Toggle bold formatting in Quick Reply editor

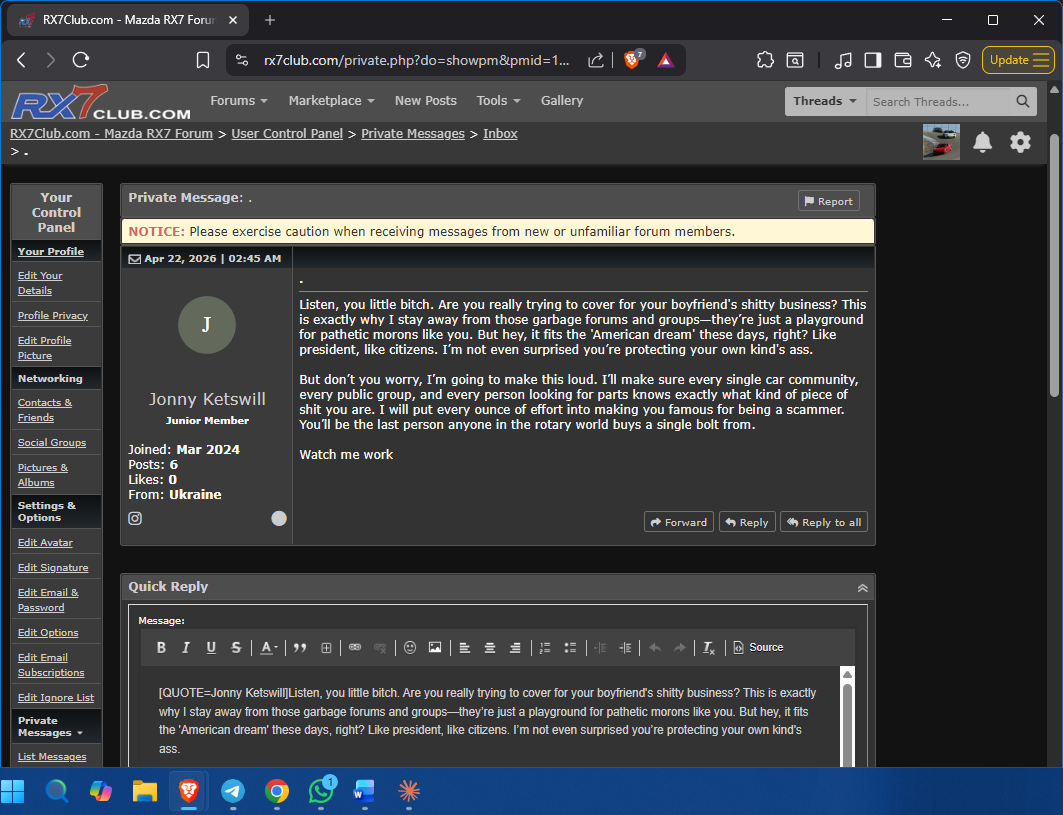point(161,648)
